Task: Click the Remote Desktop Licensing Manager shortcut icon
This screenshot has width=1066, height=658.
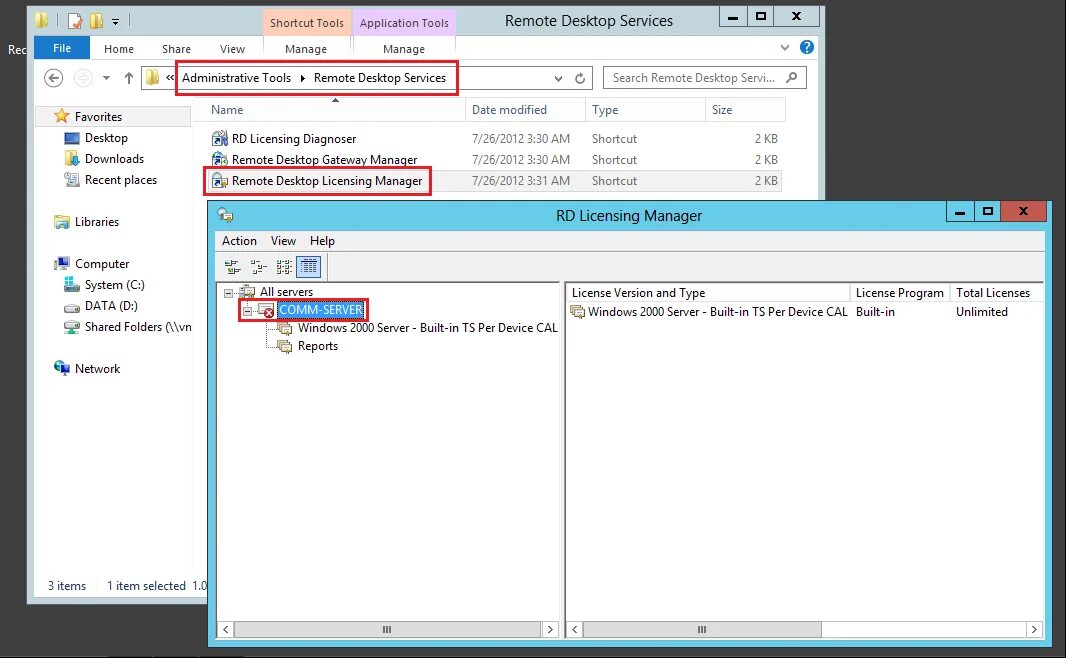Action: click(x=220, y=181)
